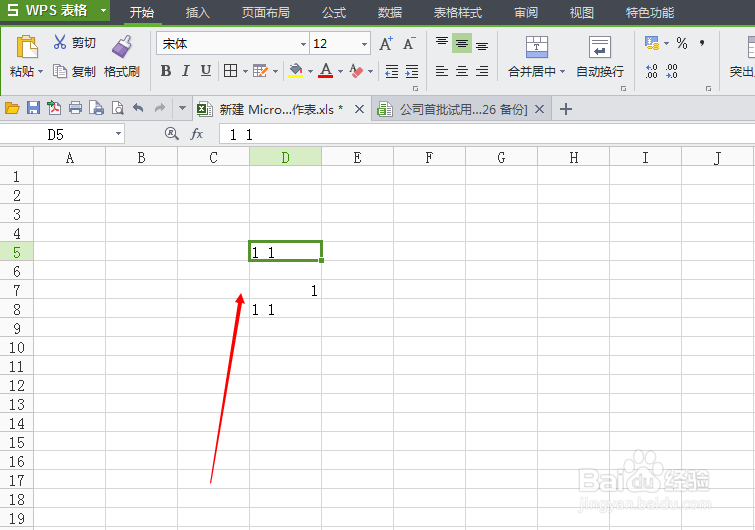Select column D header
The height and width of the screenshot is (530, 755).
(x=286, y=157)
